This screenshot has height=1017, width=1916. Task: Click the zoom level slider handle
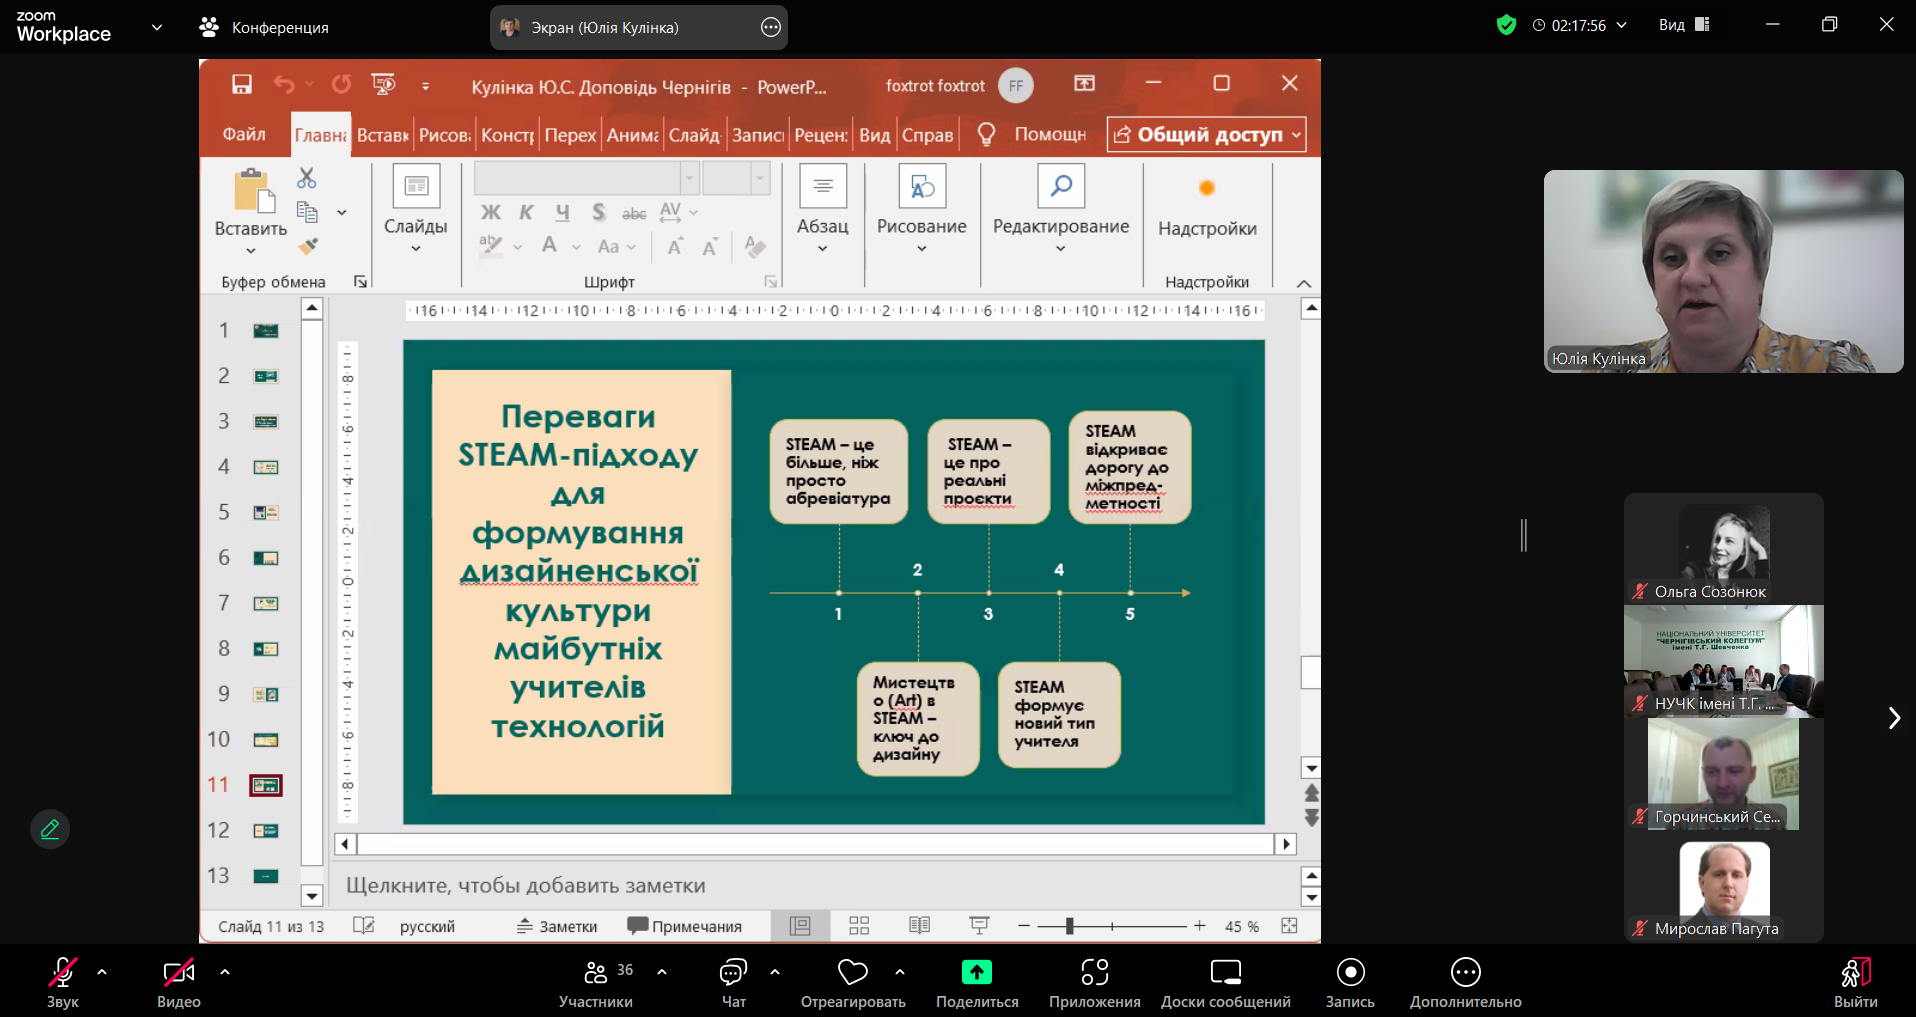(1069, 927)
